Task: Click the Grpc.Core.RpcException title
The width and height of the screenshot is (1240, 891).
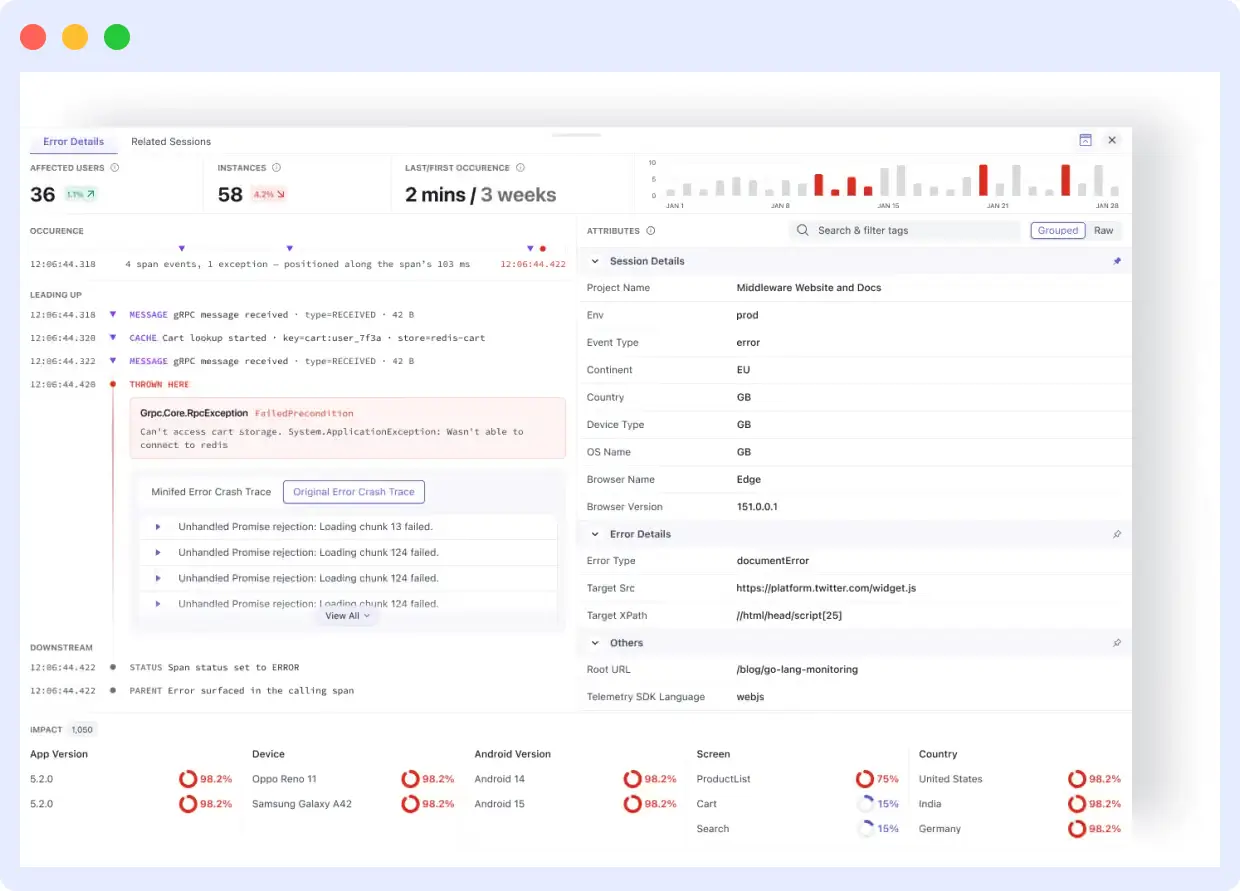Action: click(194, 412)
